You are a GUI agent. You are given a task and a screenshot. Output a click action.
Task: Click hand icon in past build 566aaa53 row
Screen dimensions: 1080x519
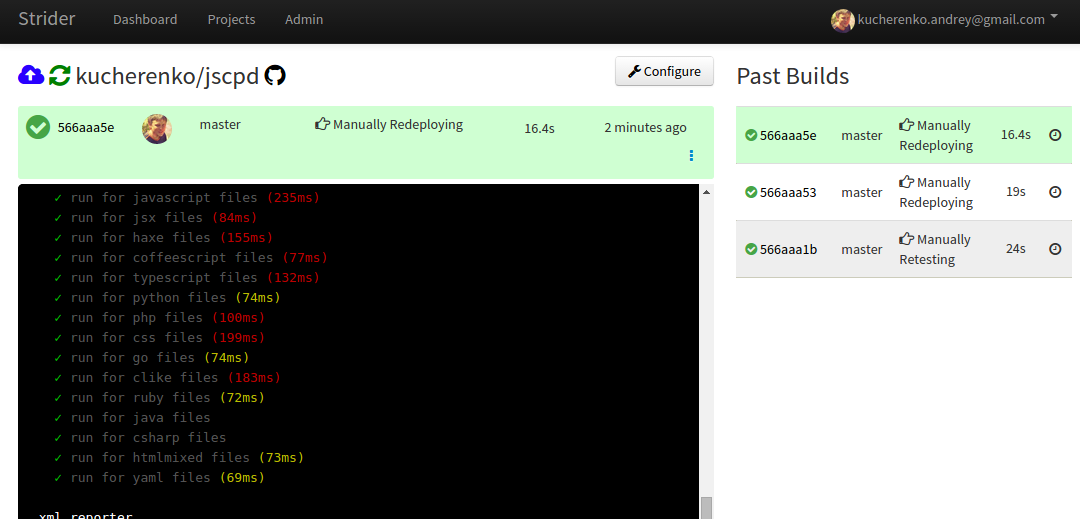click(x=906, y=182)
